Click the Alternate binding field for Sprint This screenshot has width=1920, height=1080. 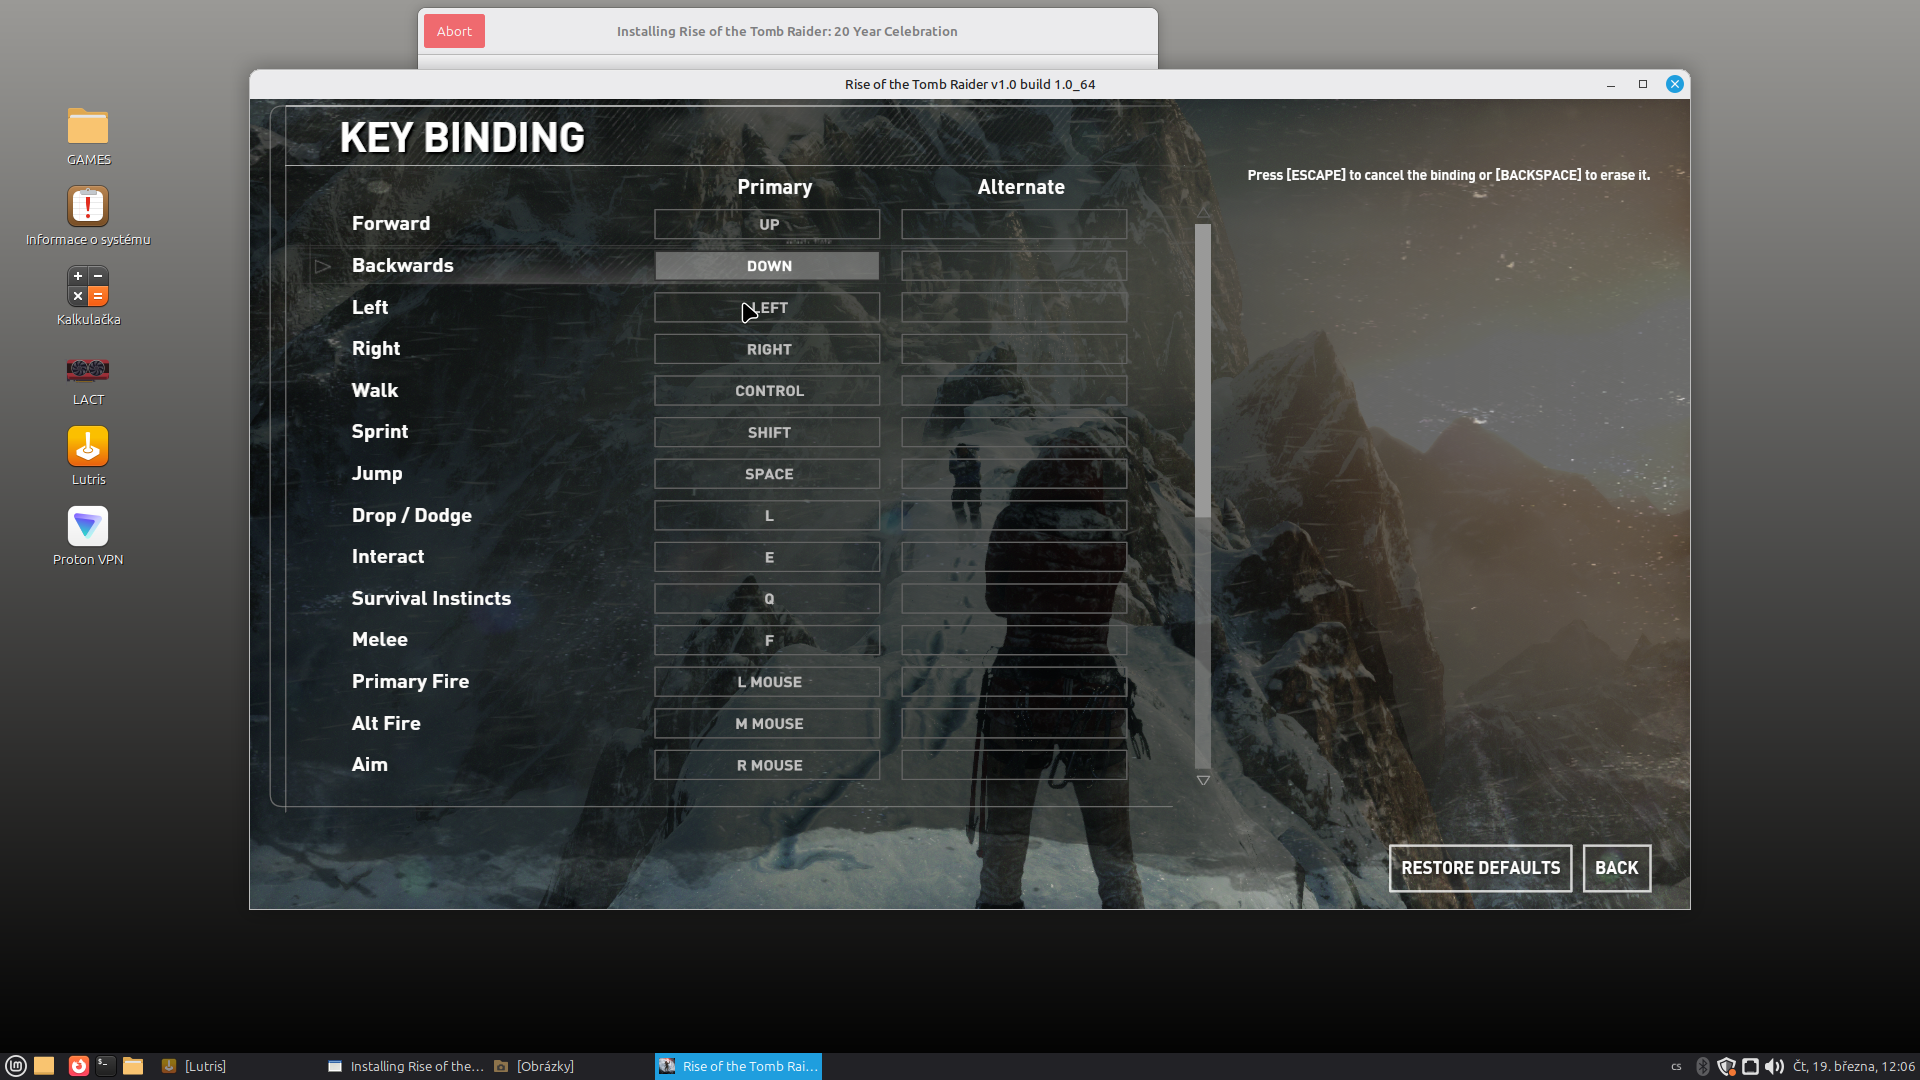(x=1014, y=432)
